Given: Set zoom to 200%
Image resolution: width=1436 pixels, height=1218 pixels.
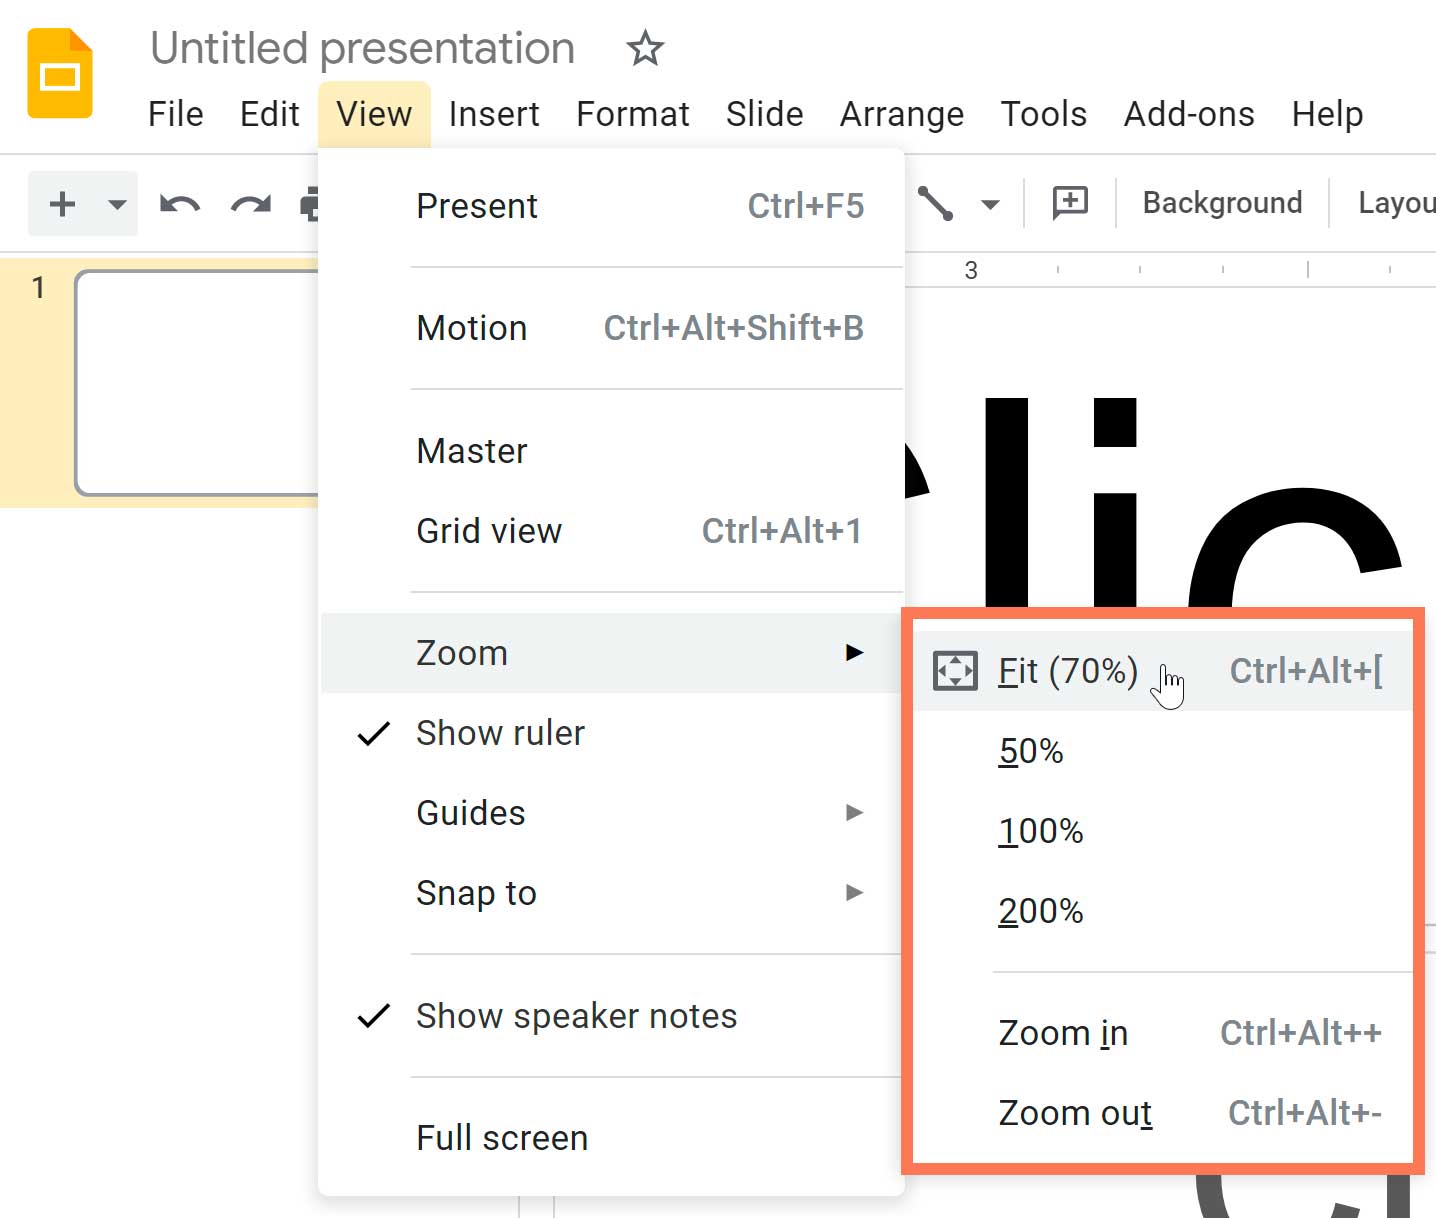Looking at the screenshot, I should click(1040, 910).
